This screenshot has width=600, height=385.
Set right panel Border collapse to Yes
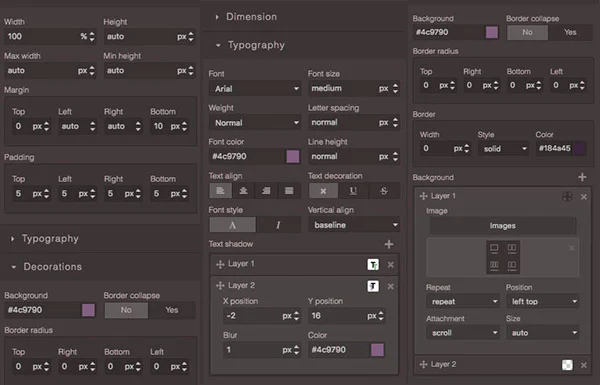[570, 32]
